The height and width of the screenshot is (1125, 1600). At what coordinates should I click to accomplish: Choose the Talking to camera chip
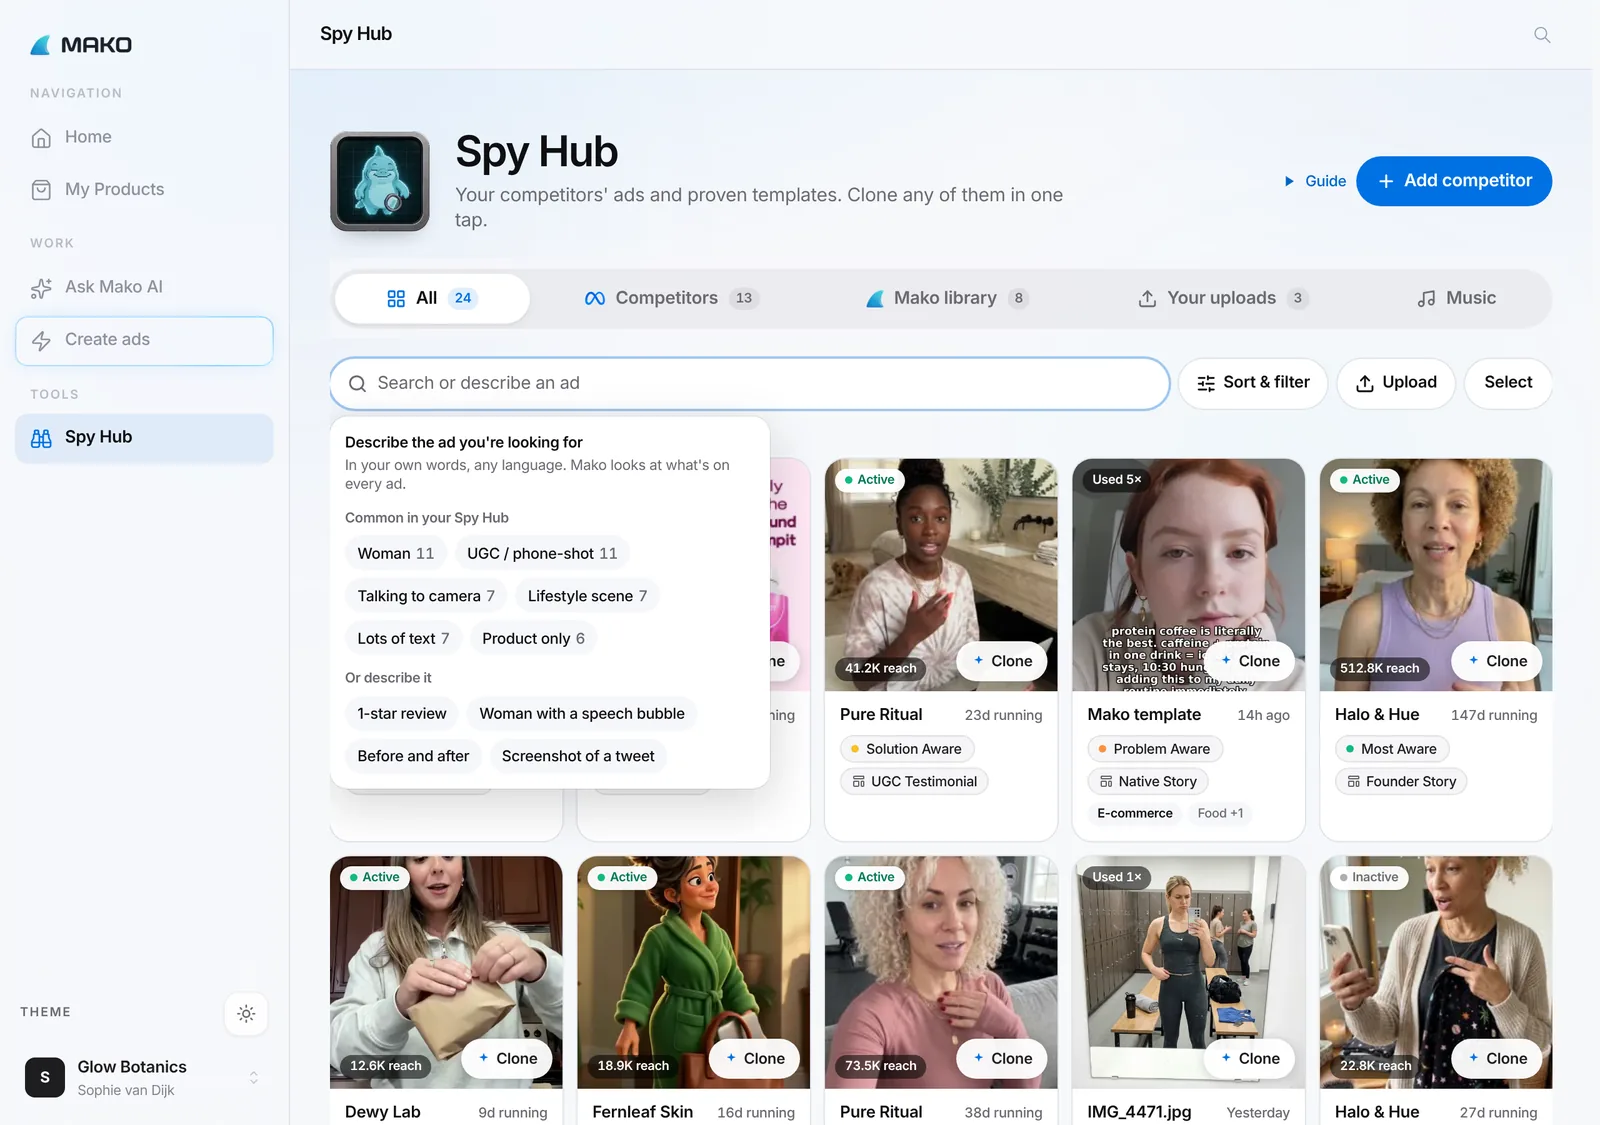point(426,596)
